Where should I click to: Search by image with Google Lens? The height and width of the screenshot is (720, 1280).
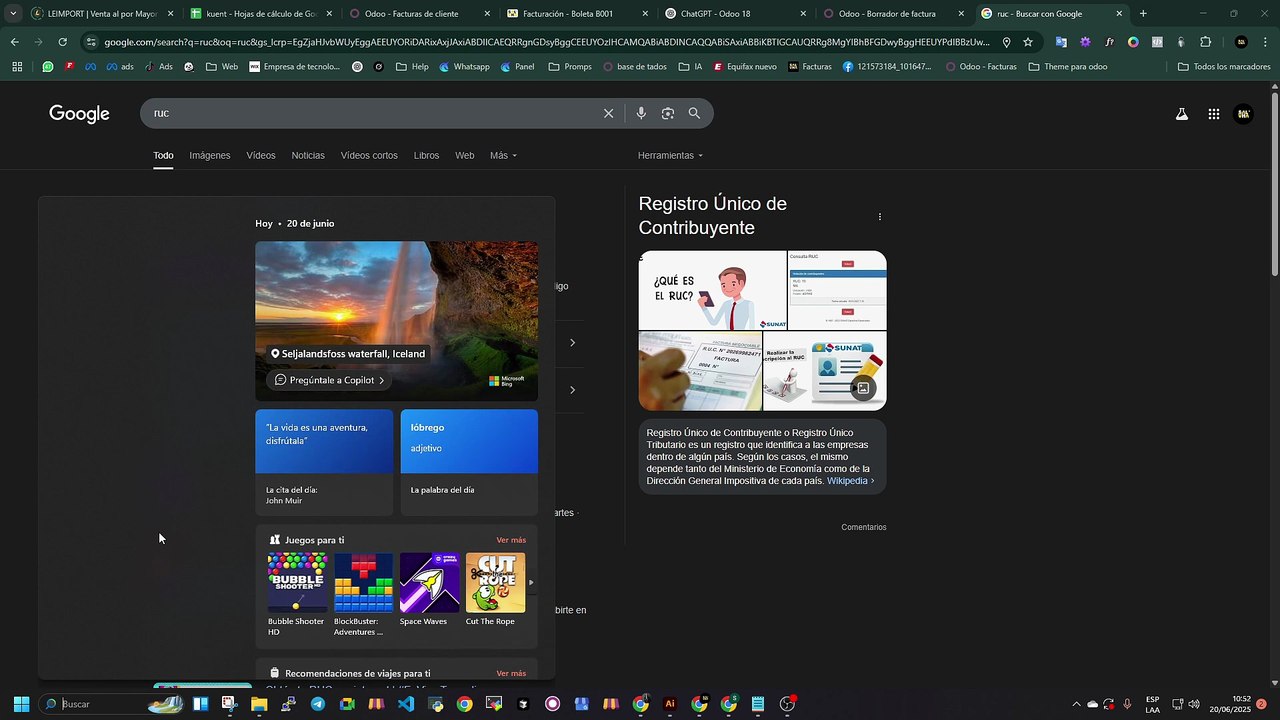[668, 113]
